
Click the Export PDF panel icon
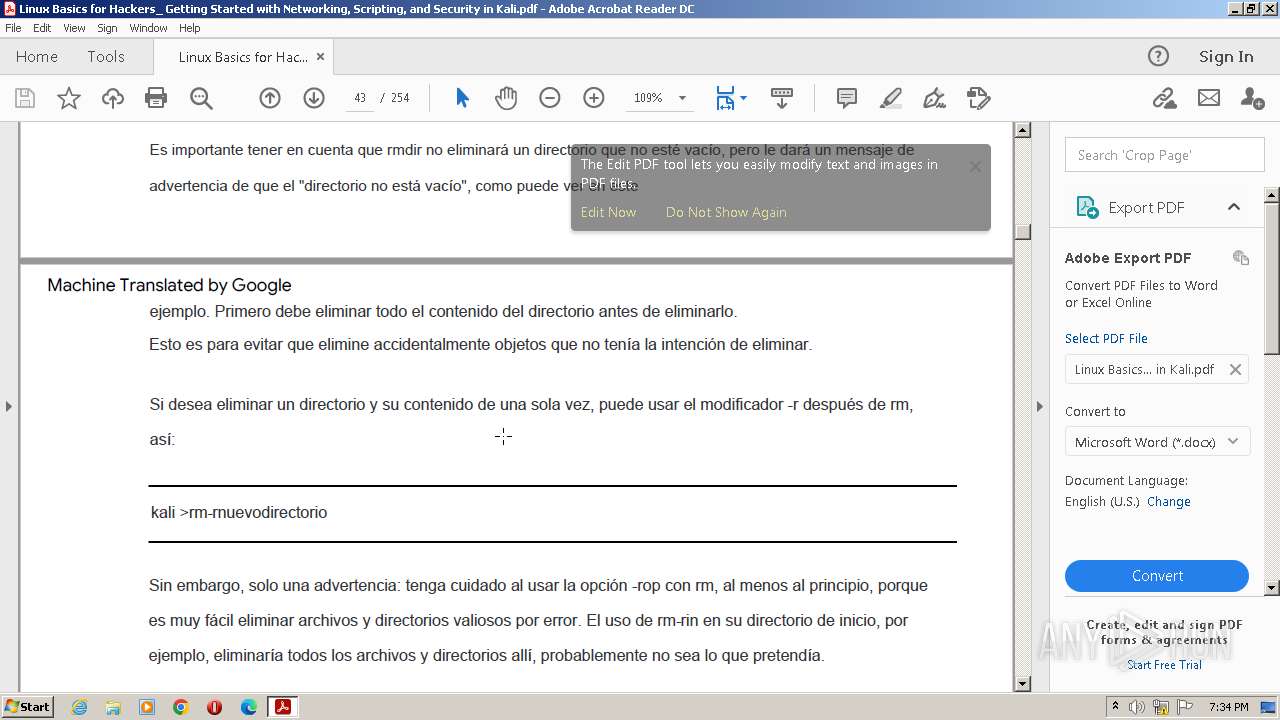(x=1087, y=207)
